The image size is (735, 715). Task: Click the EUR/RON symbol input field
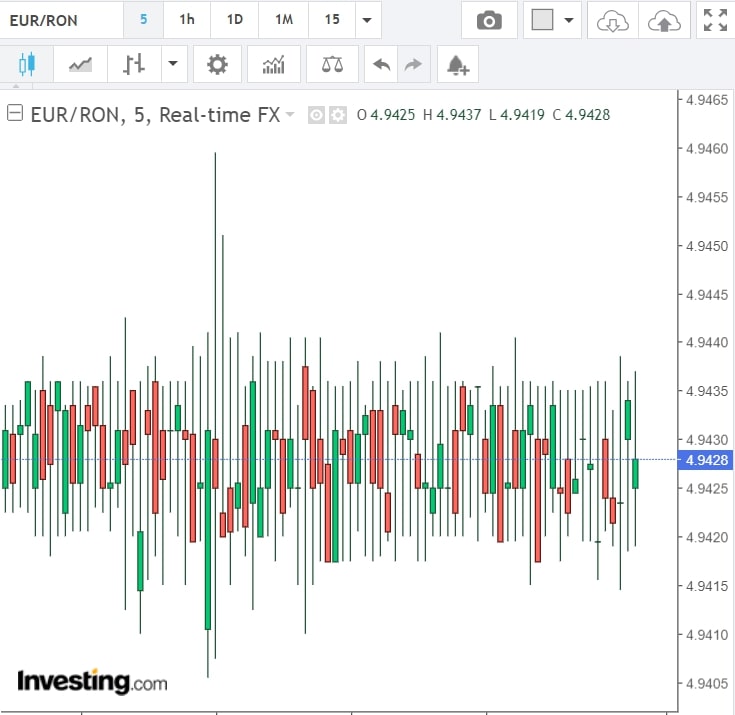point(60,20)
